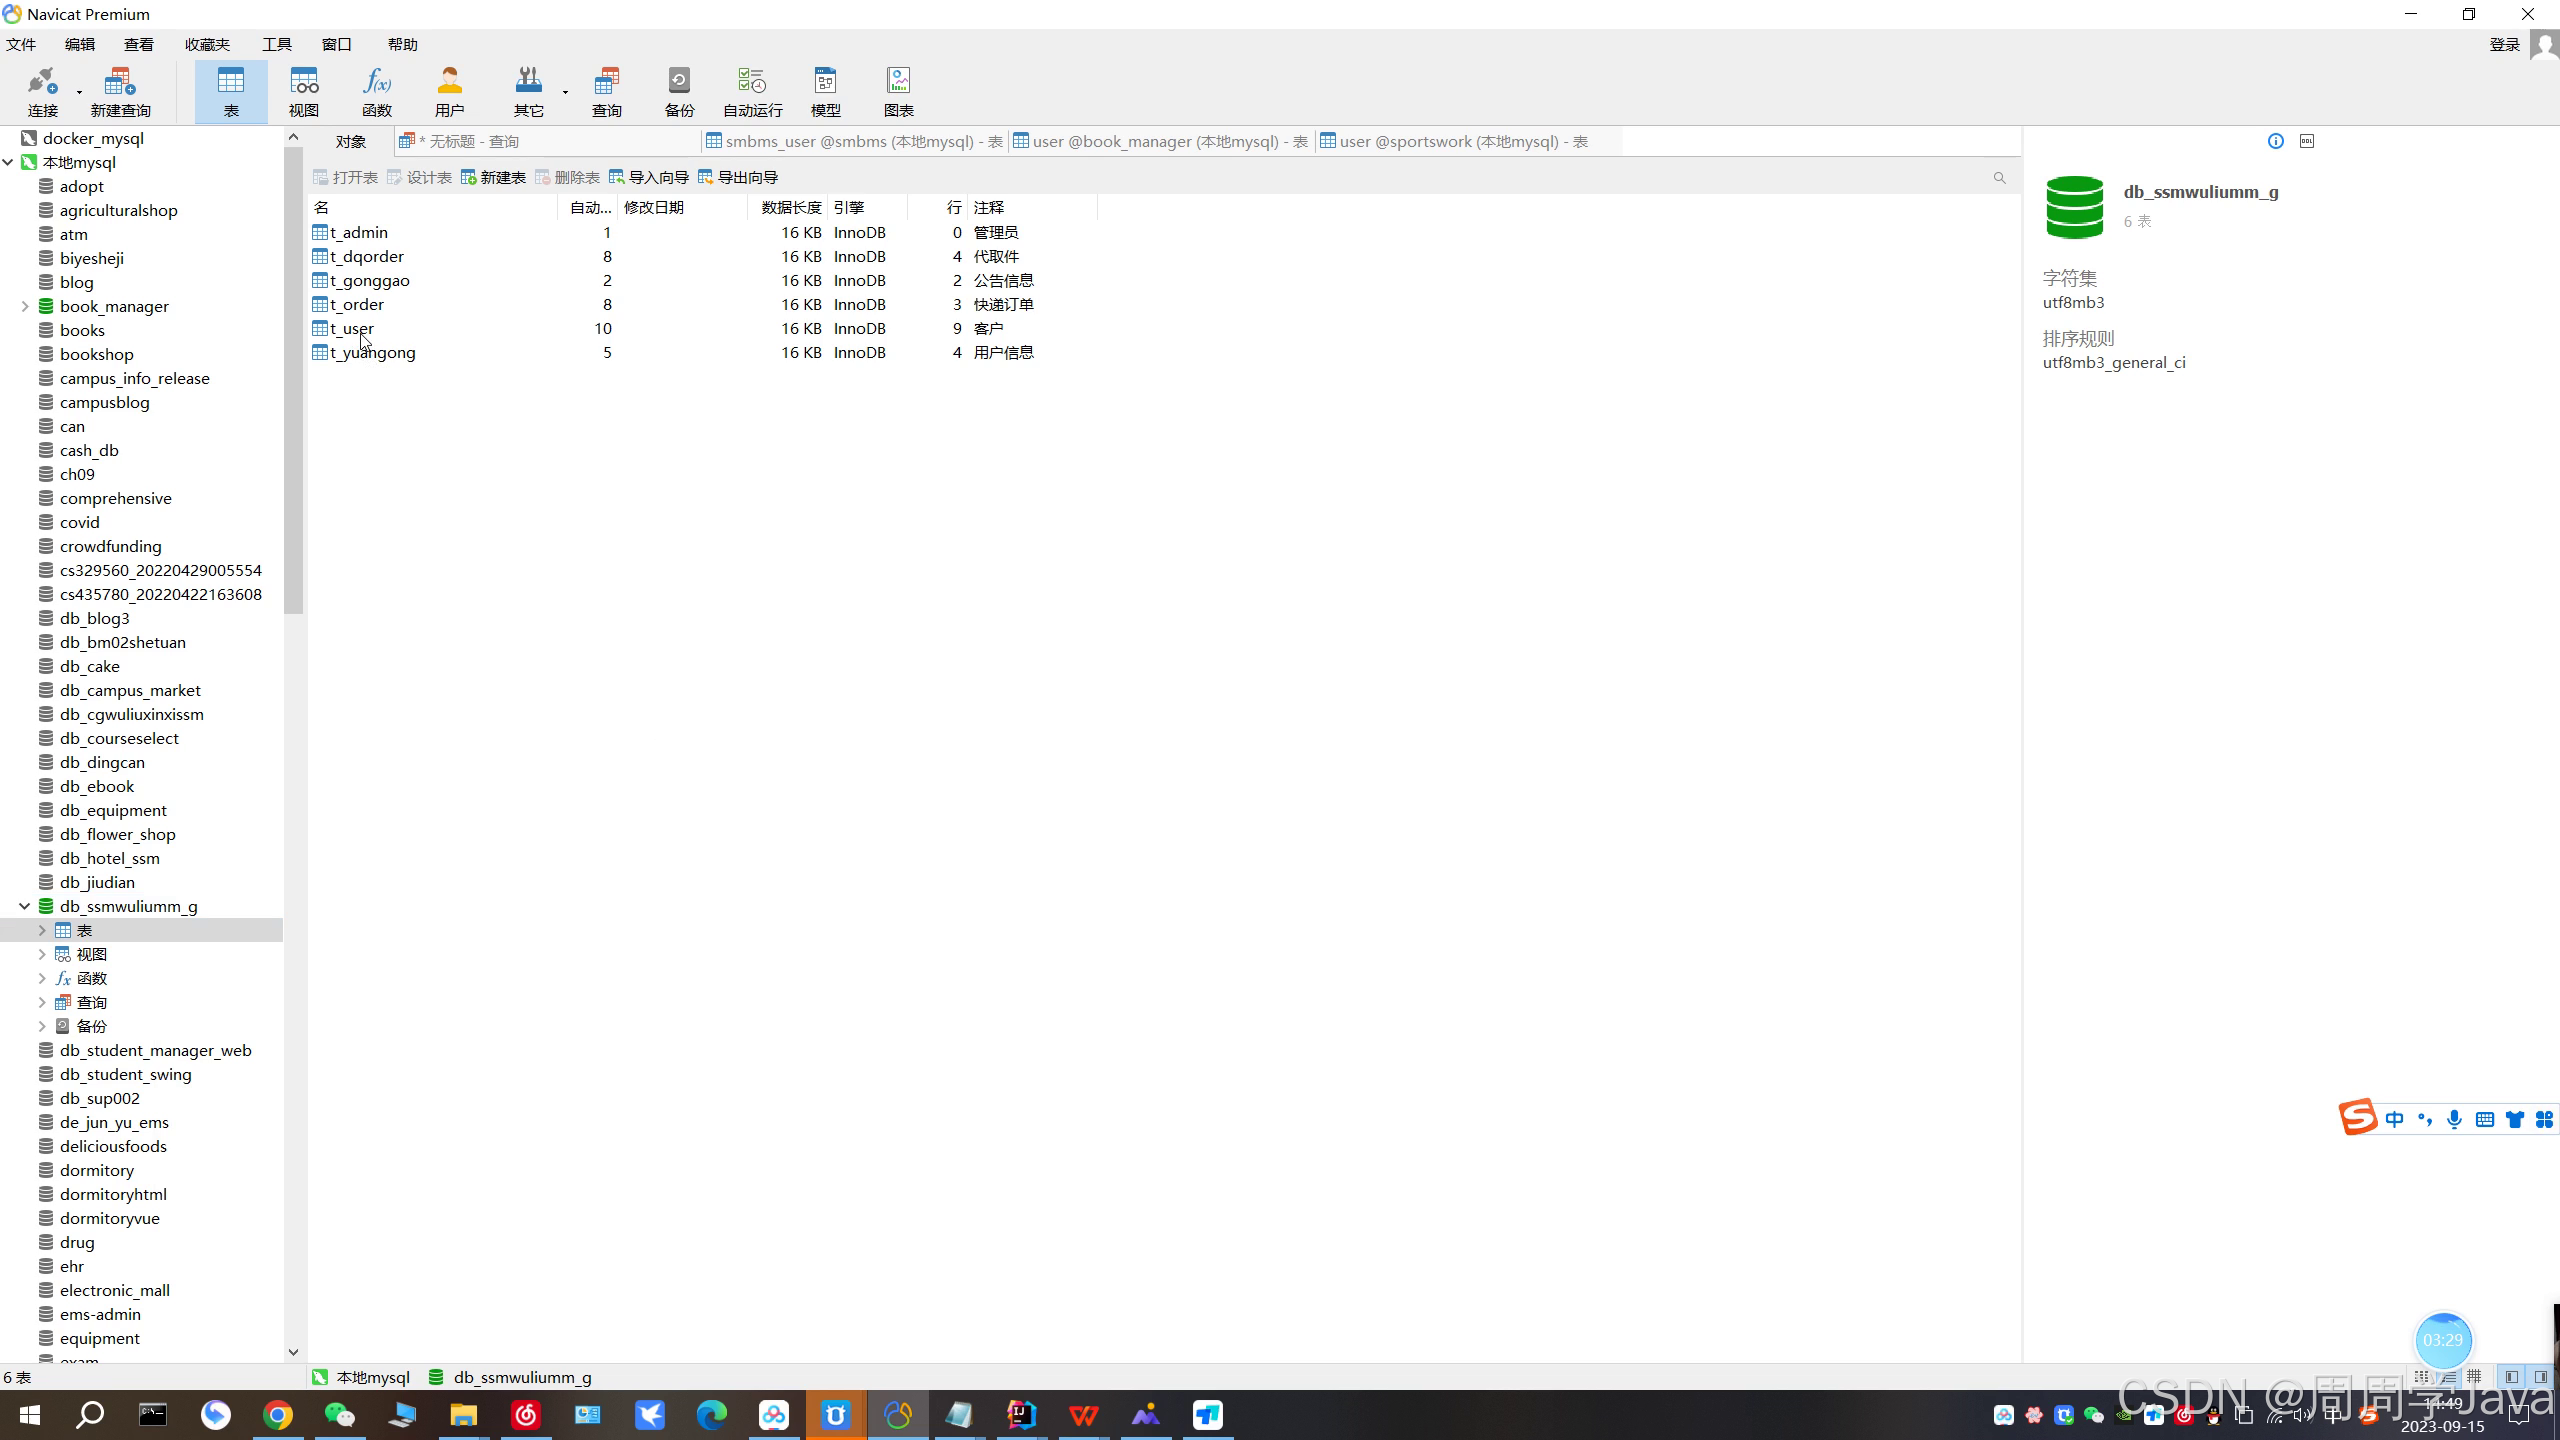This screenshot has width=2560, height=1440.
Task: Switch to ER diagram grid view icon
Action: pos(2475,1377)
